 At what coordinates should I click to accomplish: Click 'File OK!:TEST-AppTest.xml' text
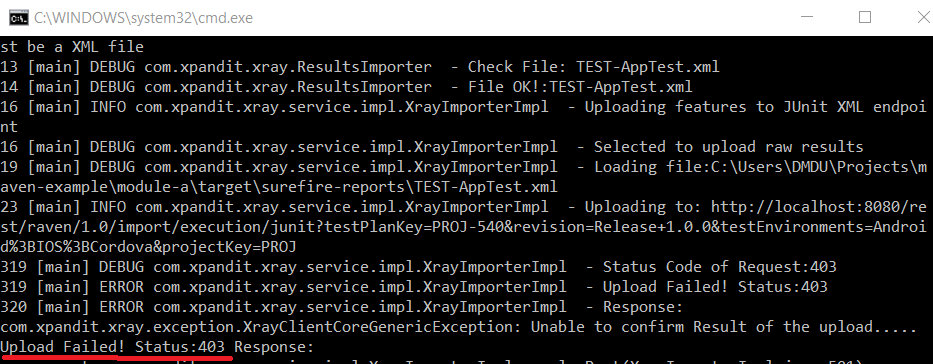pos(580,87)
